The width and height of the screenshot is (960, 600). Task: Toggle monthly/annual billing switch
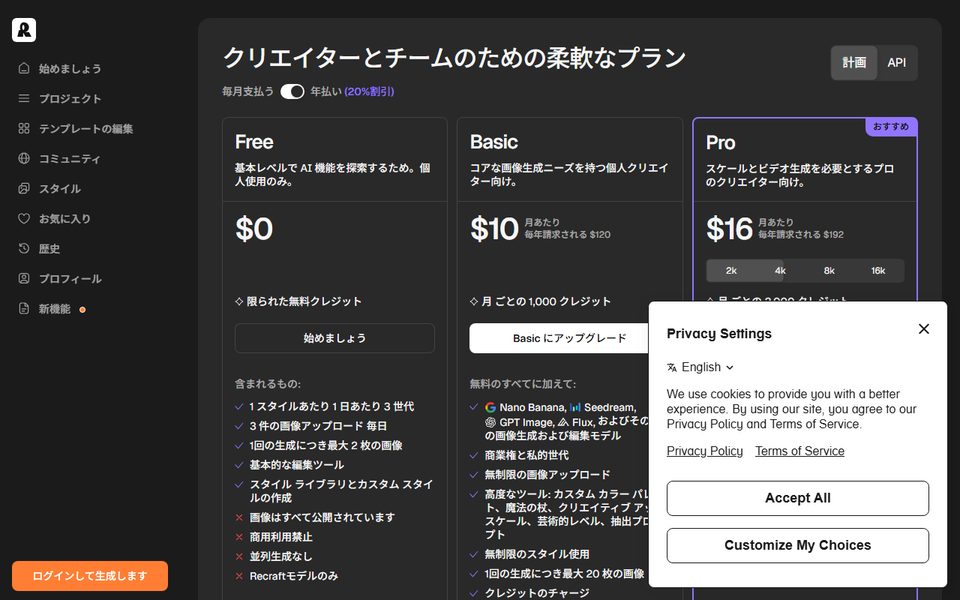(x=292, y=91)
